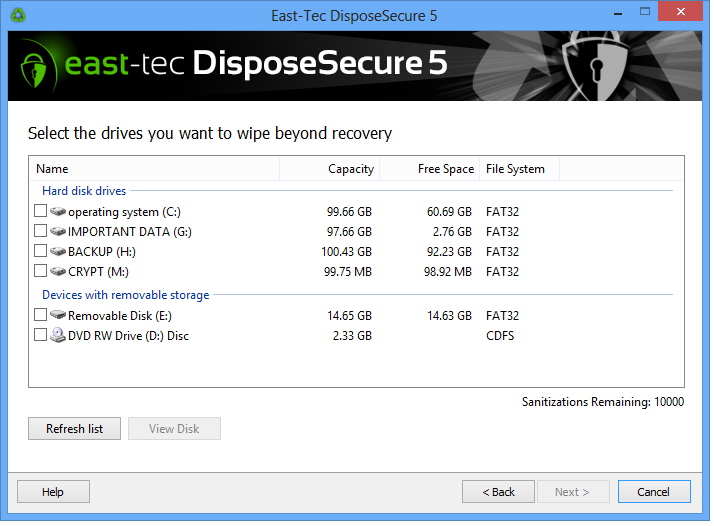Click the Next > button
714x526 pixels.
pyautogui.click(x=573, y=492)
